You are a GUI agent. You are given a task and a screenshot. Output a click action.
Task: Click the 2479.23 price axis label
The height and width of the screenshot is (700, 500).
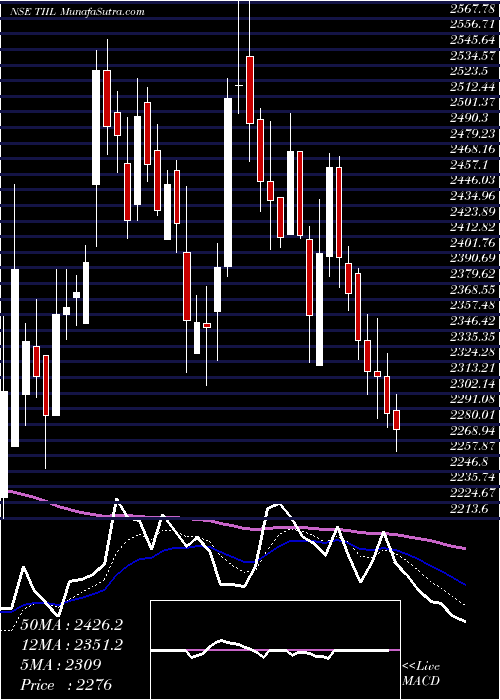[474, 133]
